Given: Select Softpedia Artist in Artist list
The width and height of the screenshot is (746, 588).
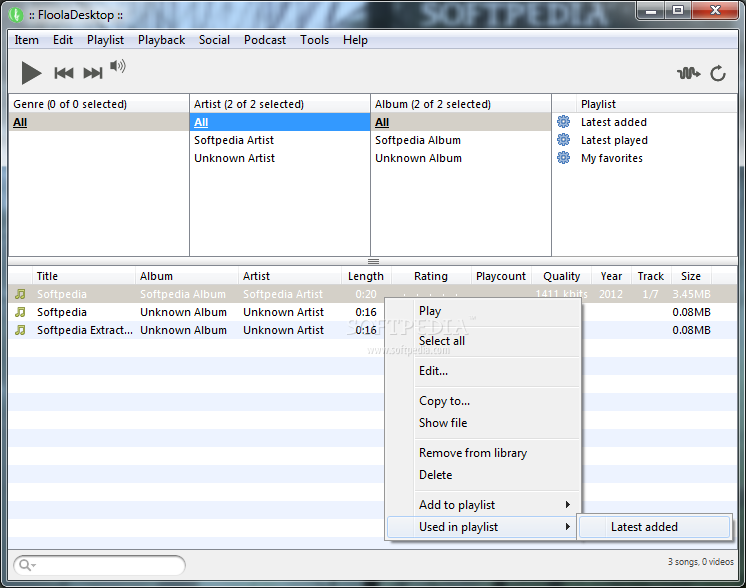Looking at the screenshot, I should point(280,140).
